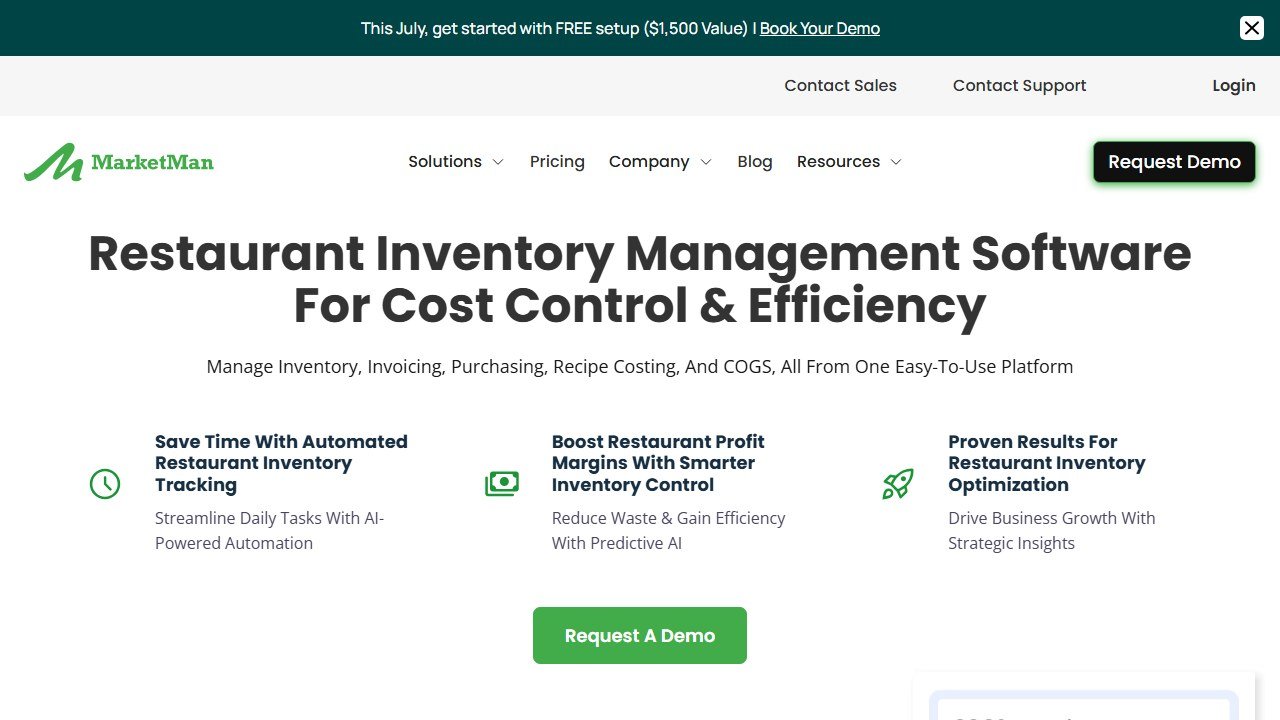Screen dimensions: 1280x720
Task: Expand the Resources chevron arrow
Action: pyautogui.click(x=896, y=162)
